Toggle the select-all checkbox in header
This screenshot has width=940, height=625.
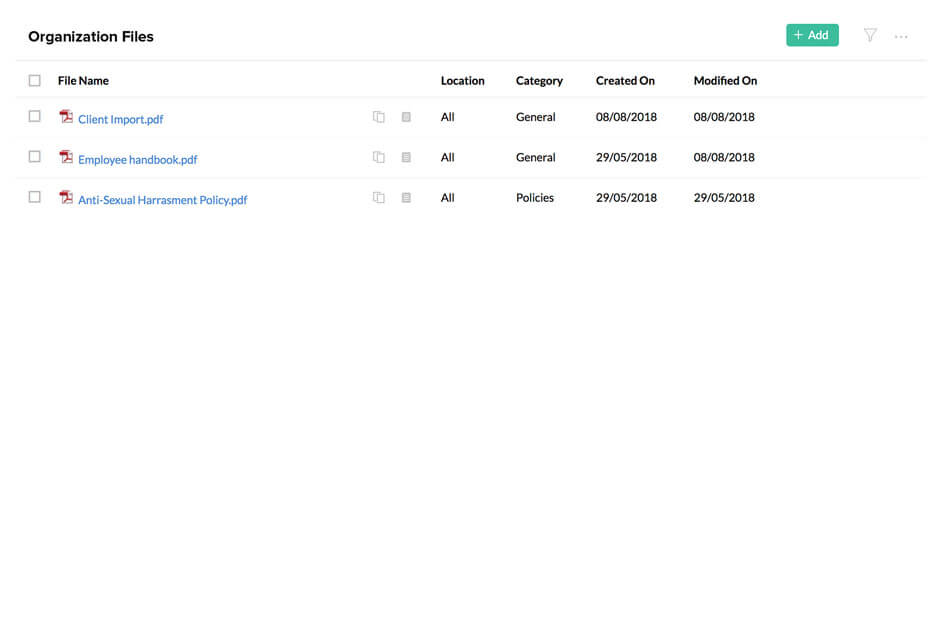(x=35, y=80)
